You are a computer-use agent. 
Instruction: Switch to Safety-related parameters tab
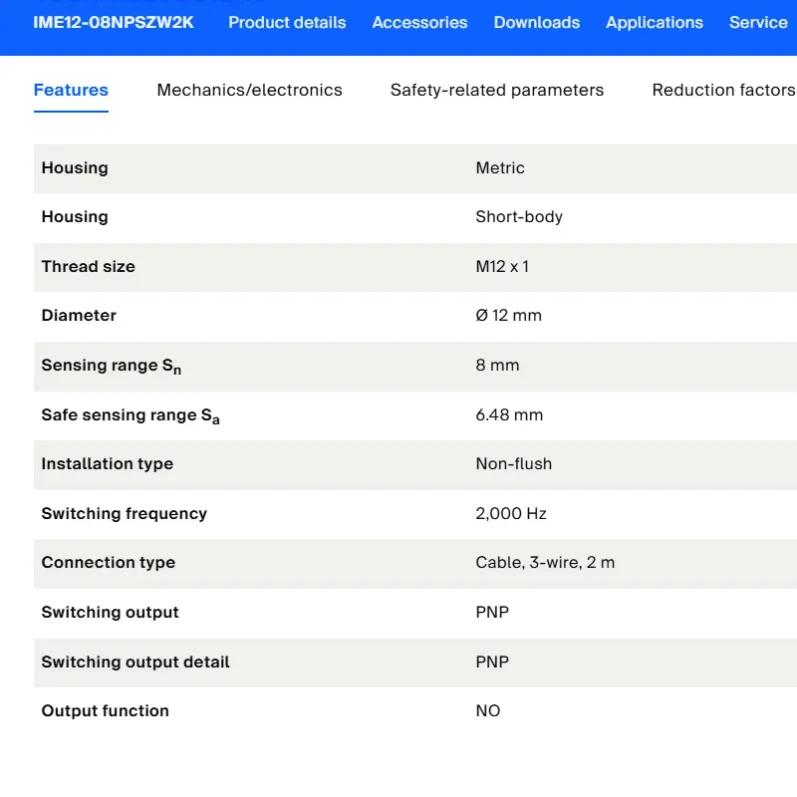(x=497, y=90)
